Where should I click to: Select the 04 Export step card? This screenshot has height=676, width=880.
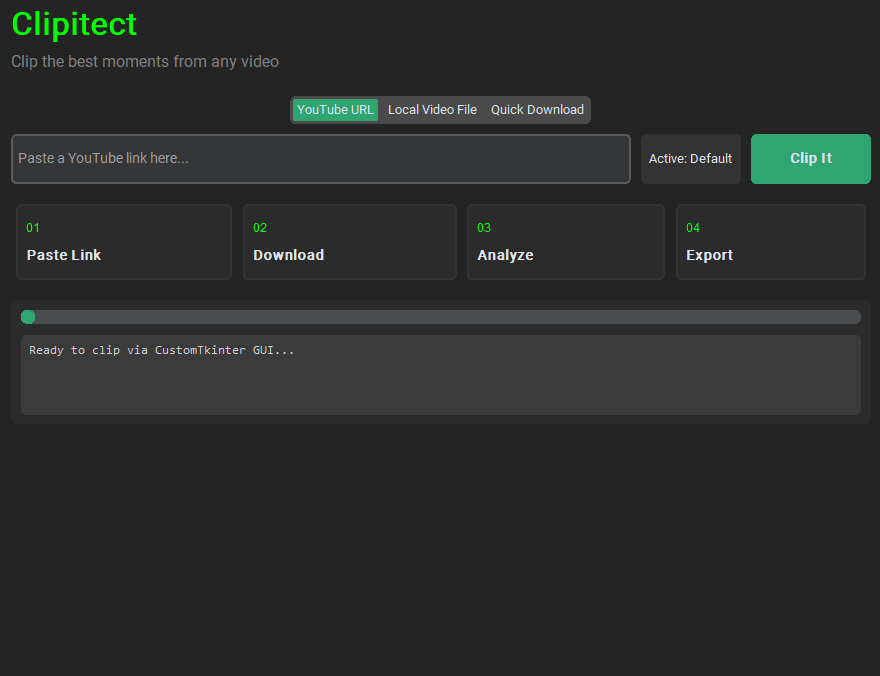pyautogui.click(x=770, y=242)
